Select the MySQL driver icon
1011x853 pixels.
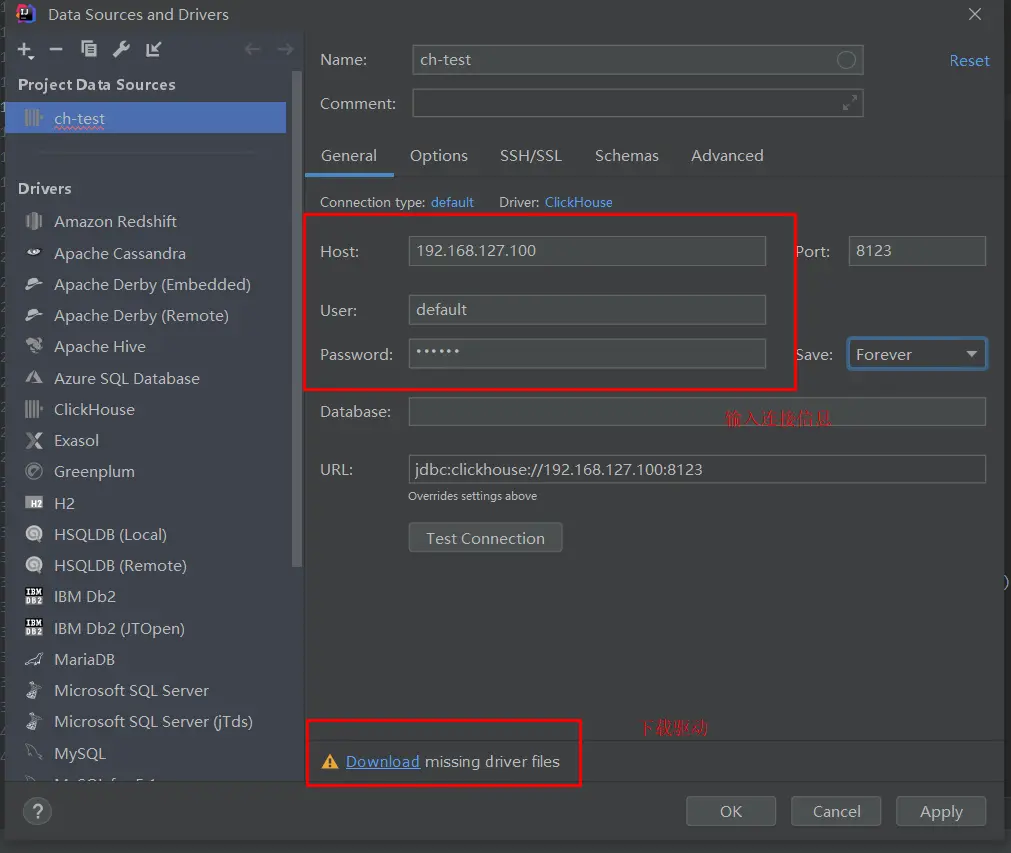34,752
